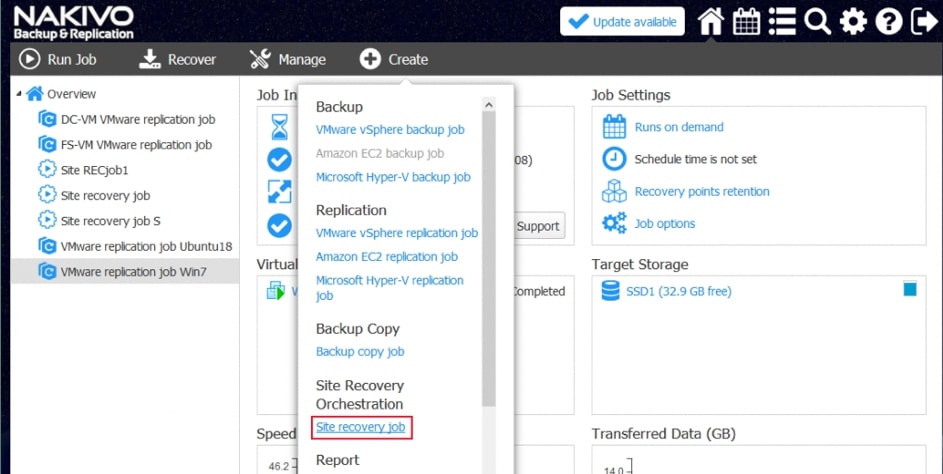The height and width of the screenshot is (474, 943).
Task: Open the Activities list icon
Action: pos(782,21)
